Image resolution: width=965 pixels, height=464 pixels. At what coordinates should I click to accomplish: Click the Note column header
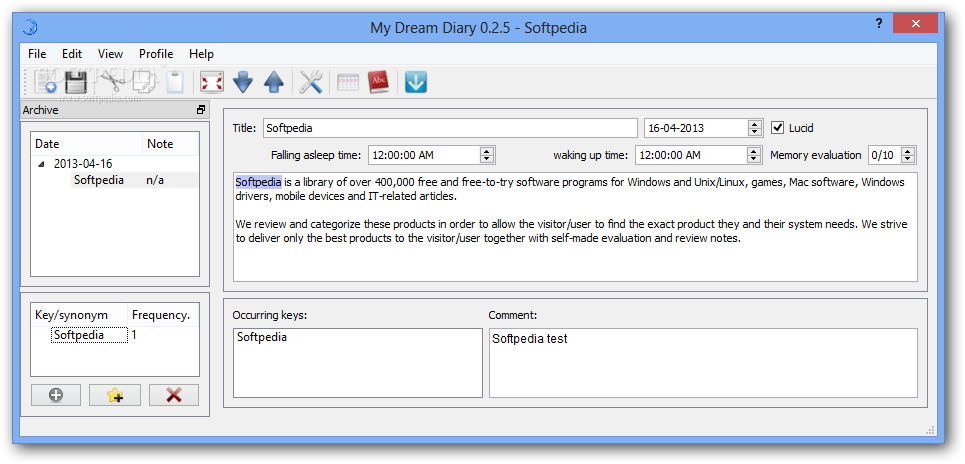170,144
